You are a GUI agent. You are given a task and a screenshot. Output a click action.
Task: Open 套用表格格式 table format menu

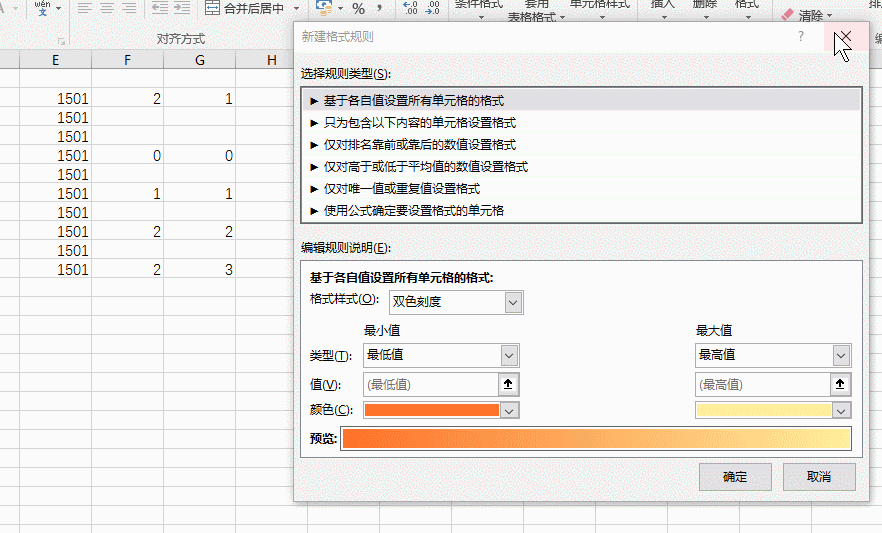click(x=536, y=11)
